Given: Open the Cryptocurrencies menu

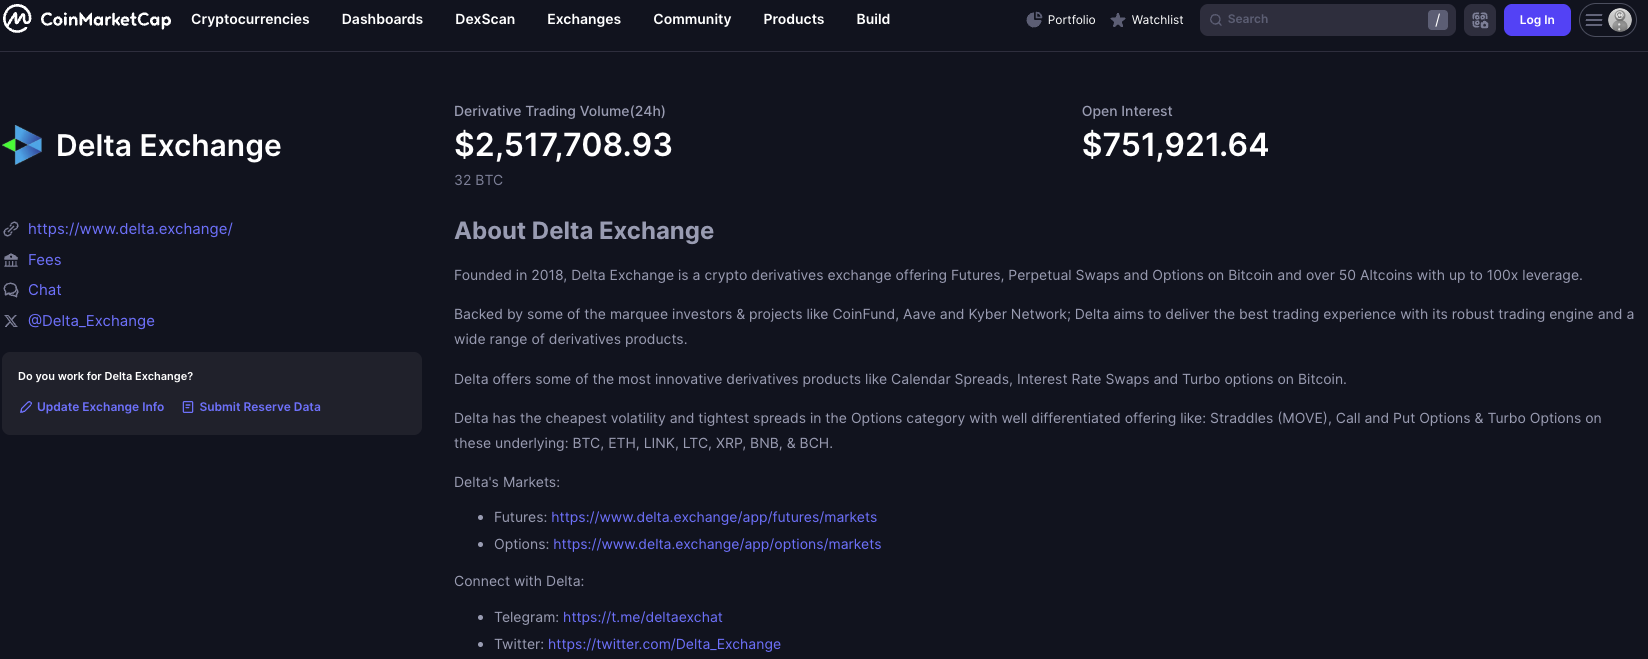Looking at the screenshot, I should coord(250,19).
